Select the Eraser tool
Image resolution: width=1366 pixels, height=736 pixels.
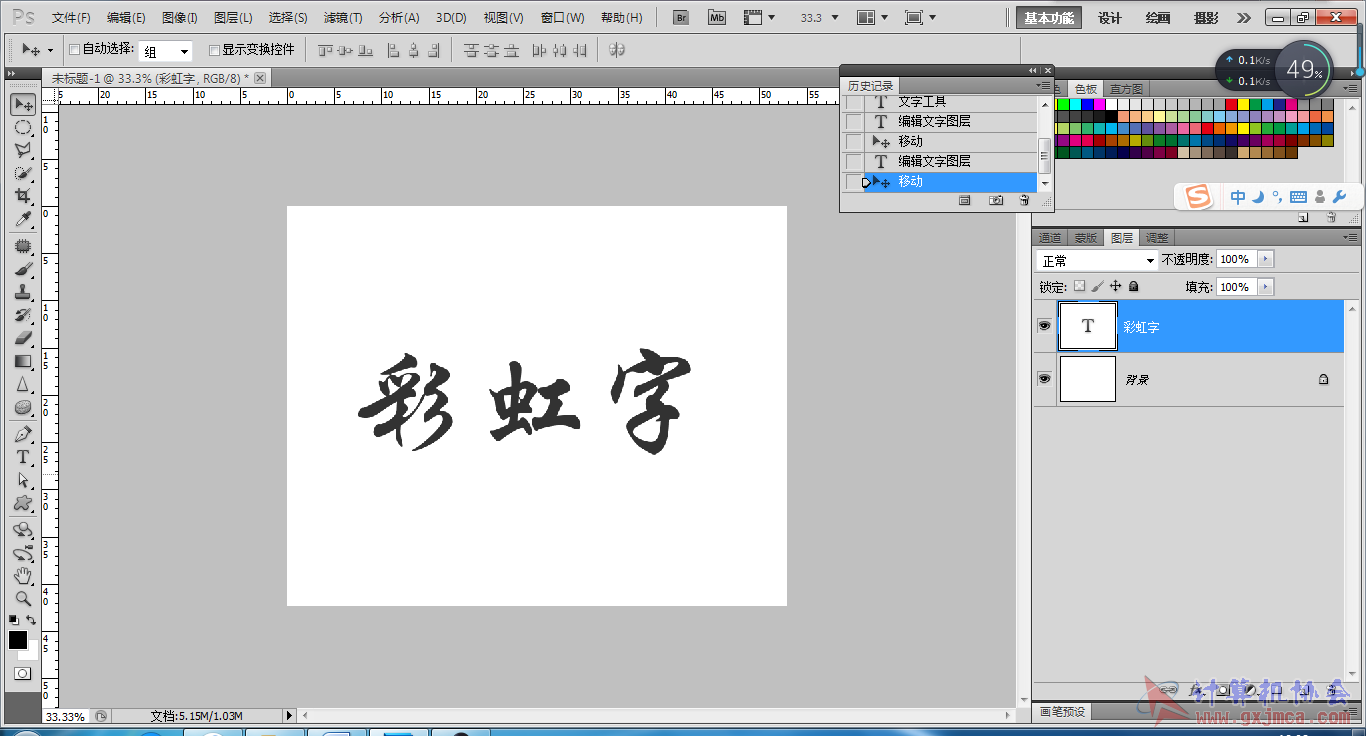pyautogui.click(x=23, y=338)
